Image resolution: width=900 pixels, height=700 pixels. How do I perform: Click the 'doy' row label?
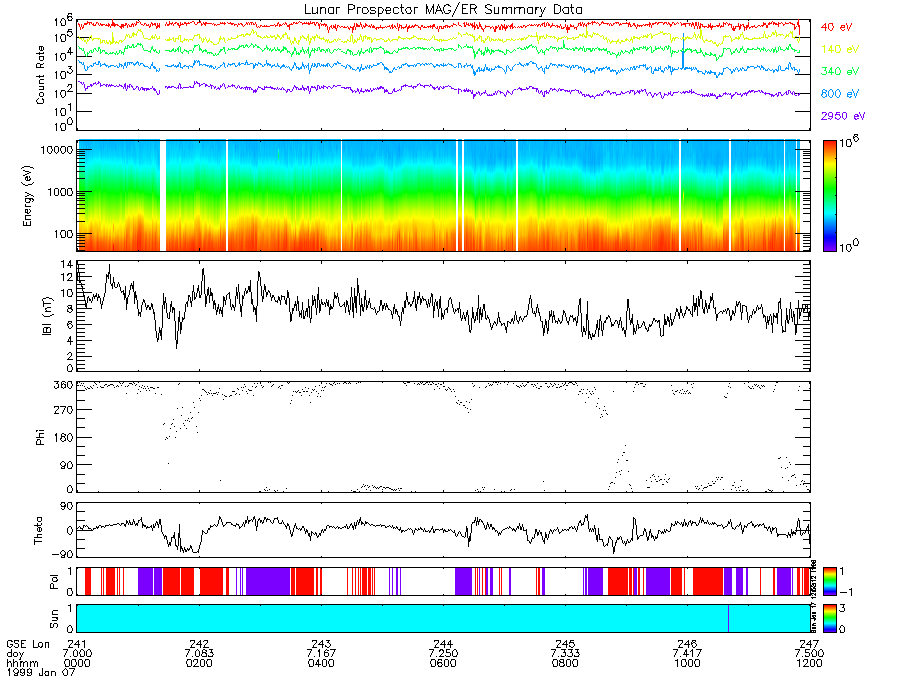pyautogui.click(x=15, y=654)
